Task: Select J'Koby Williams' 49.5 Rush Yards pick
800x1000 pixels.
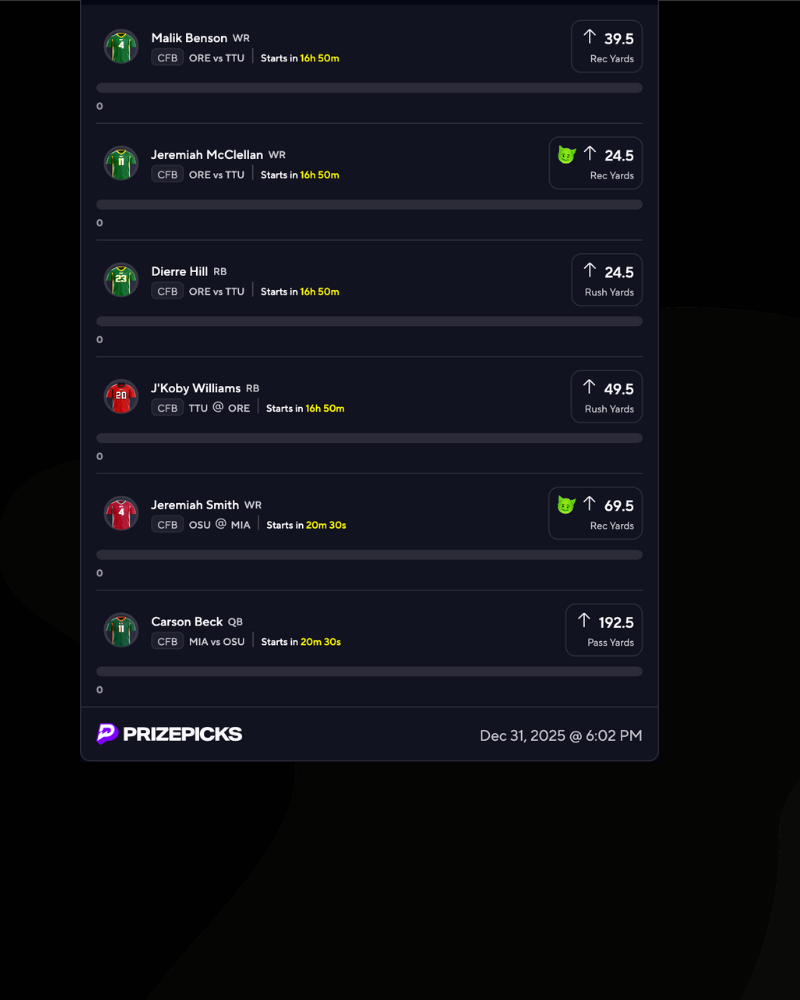Action: pos(607,397)
